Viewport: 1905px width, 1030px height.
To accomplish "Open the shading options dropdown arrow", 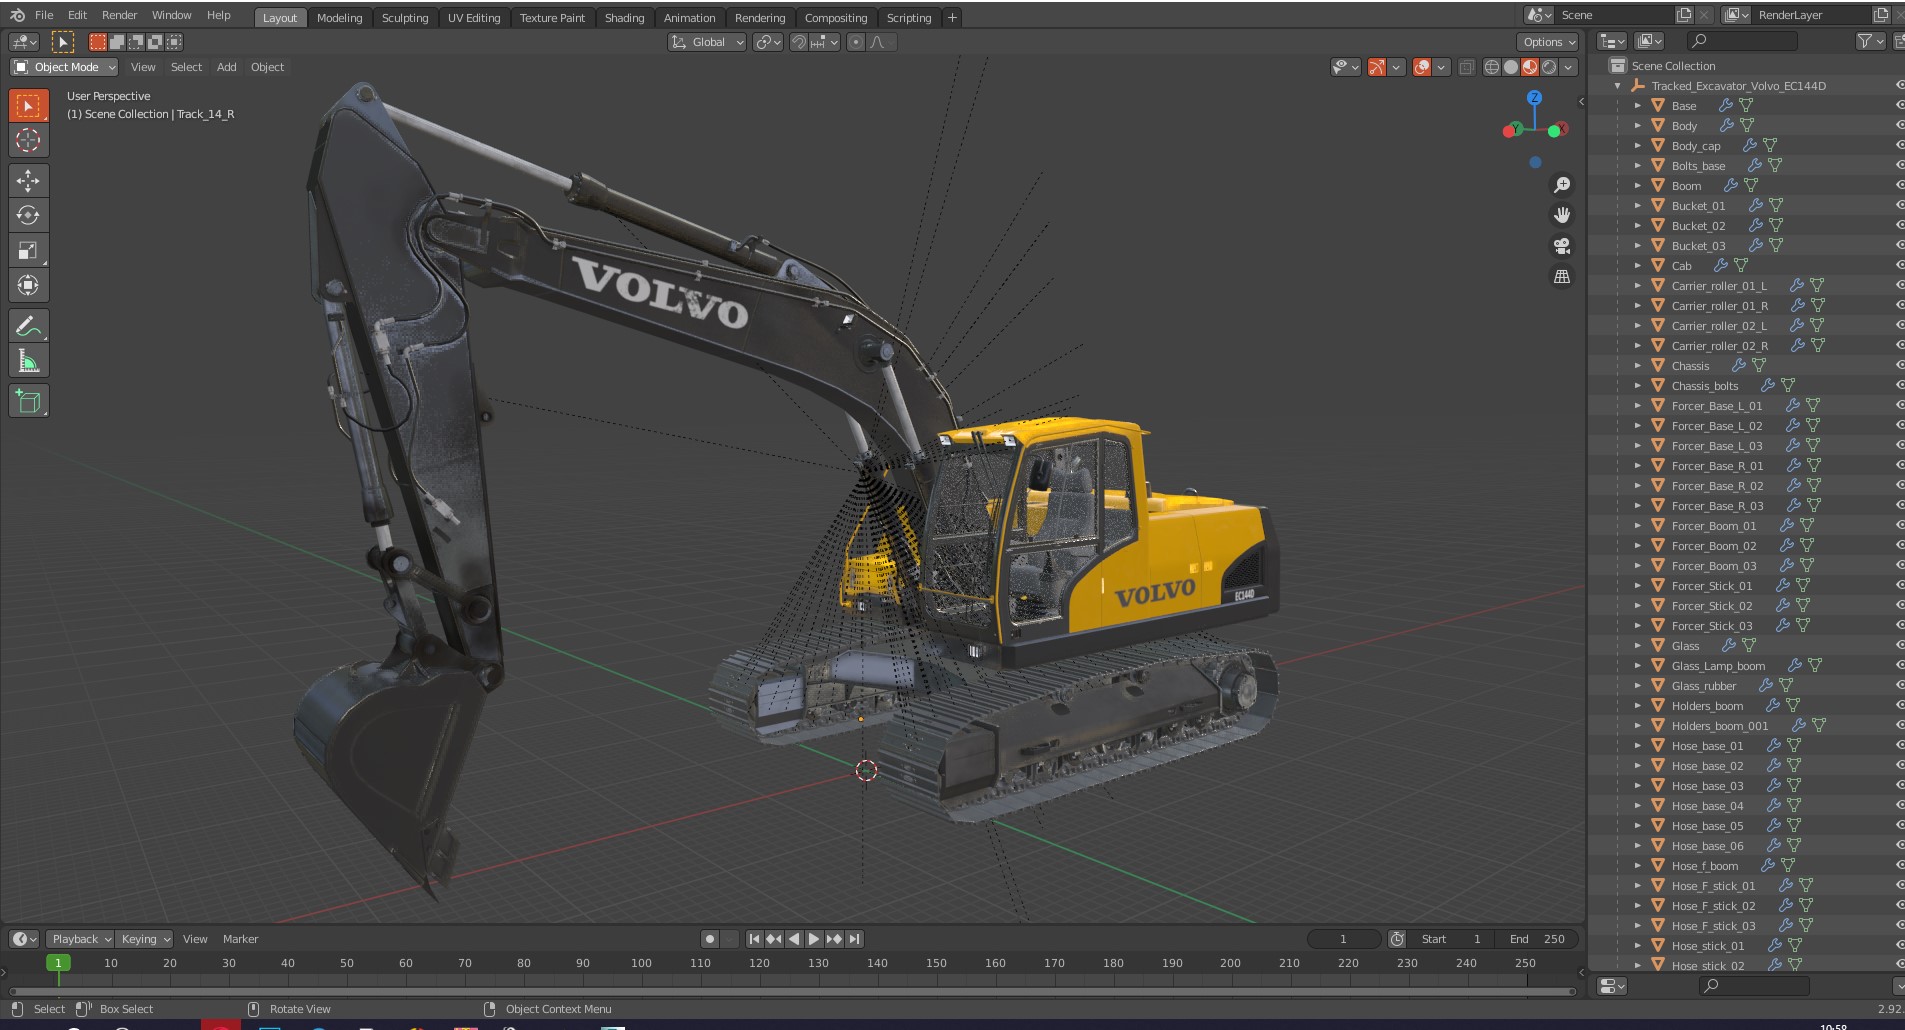I will point(1568,67).
